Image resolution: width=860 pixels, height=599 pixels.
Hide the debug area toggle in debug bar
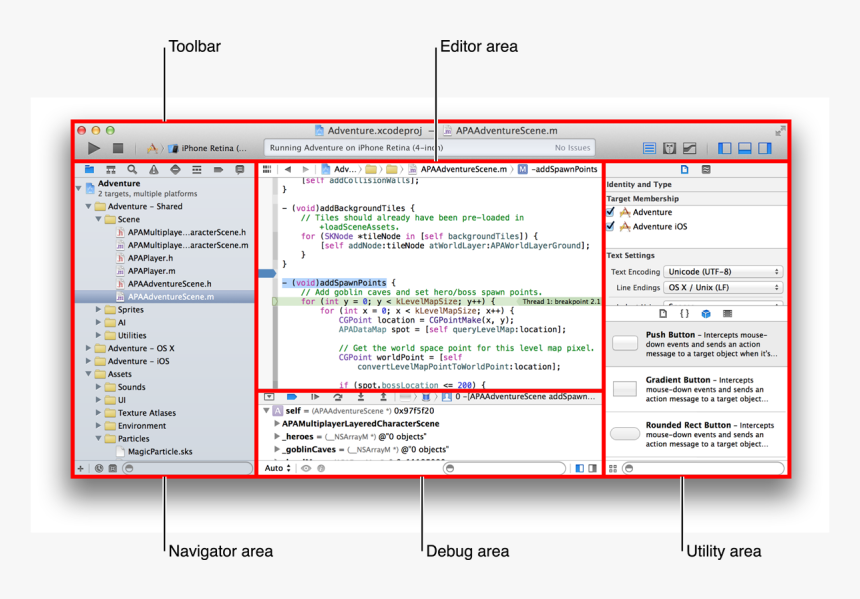pyautogui.click(x=269, y=397)
